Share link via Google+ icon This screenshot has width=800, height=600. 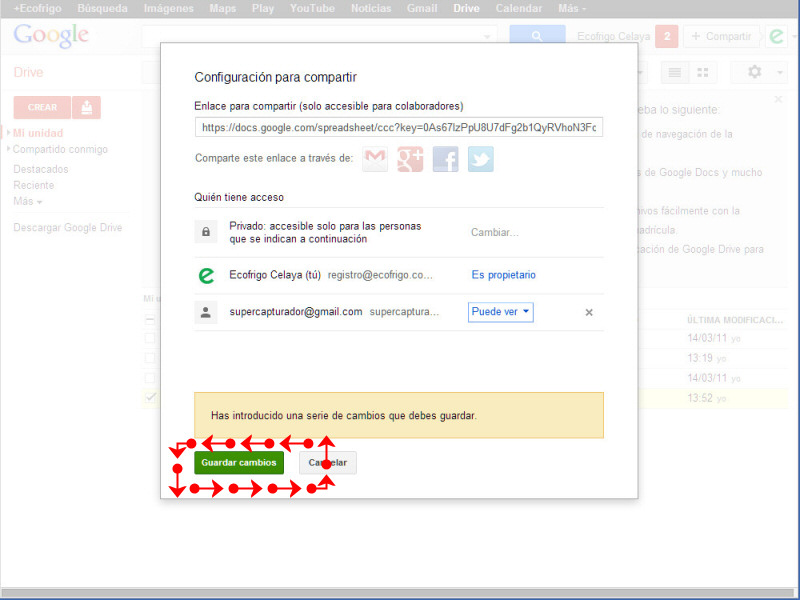click(x=410, y=159)
